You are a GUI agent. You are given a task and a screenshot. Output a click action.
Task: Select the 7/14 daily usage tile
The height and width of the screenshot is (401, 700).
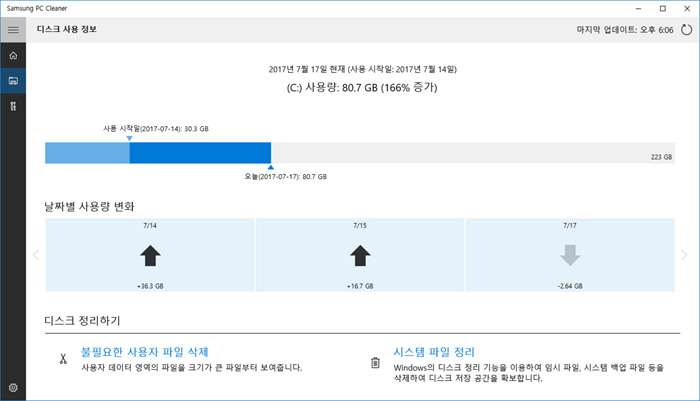pos(150,256)
